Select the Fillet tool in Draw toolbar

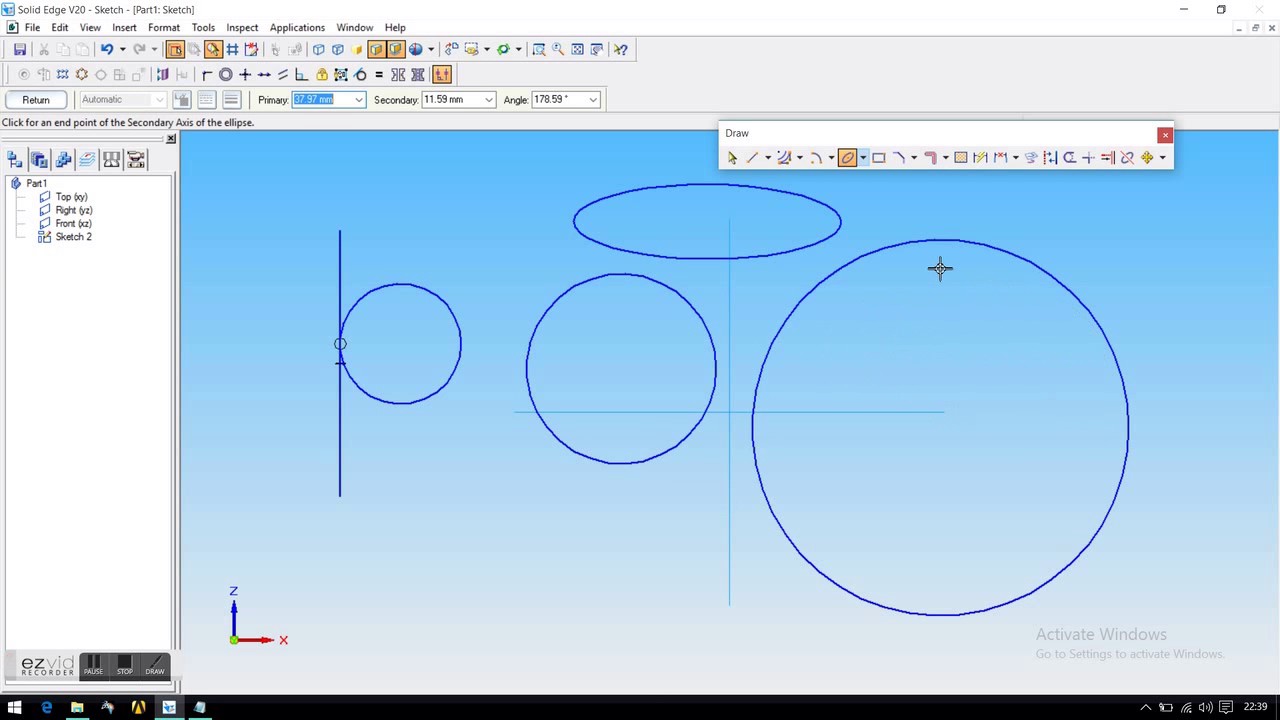(898, 157)
